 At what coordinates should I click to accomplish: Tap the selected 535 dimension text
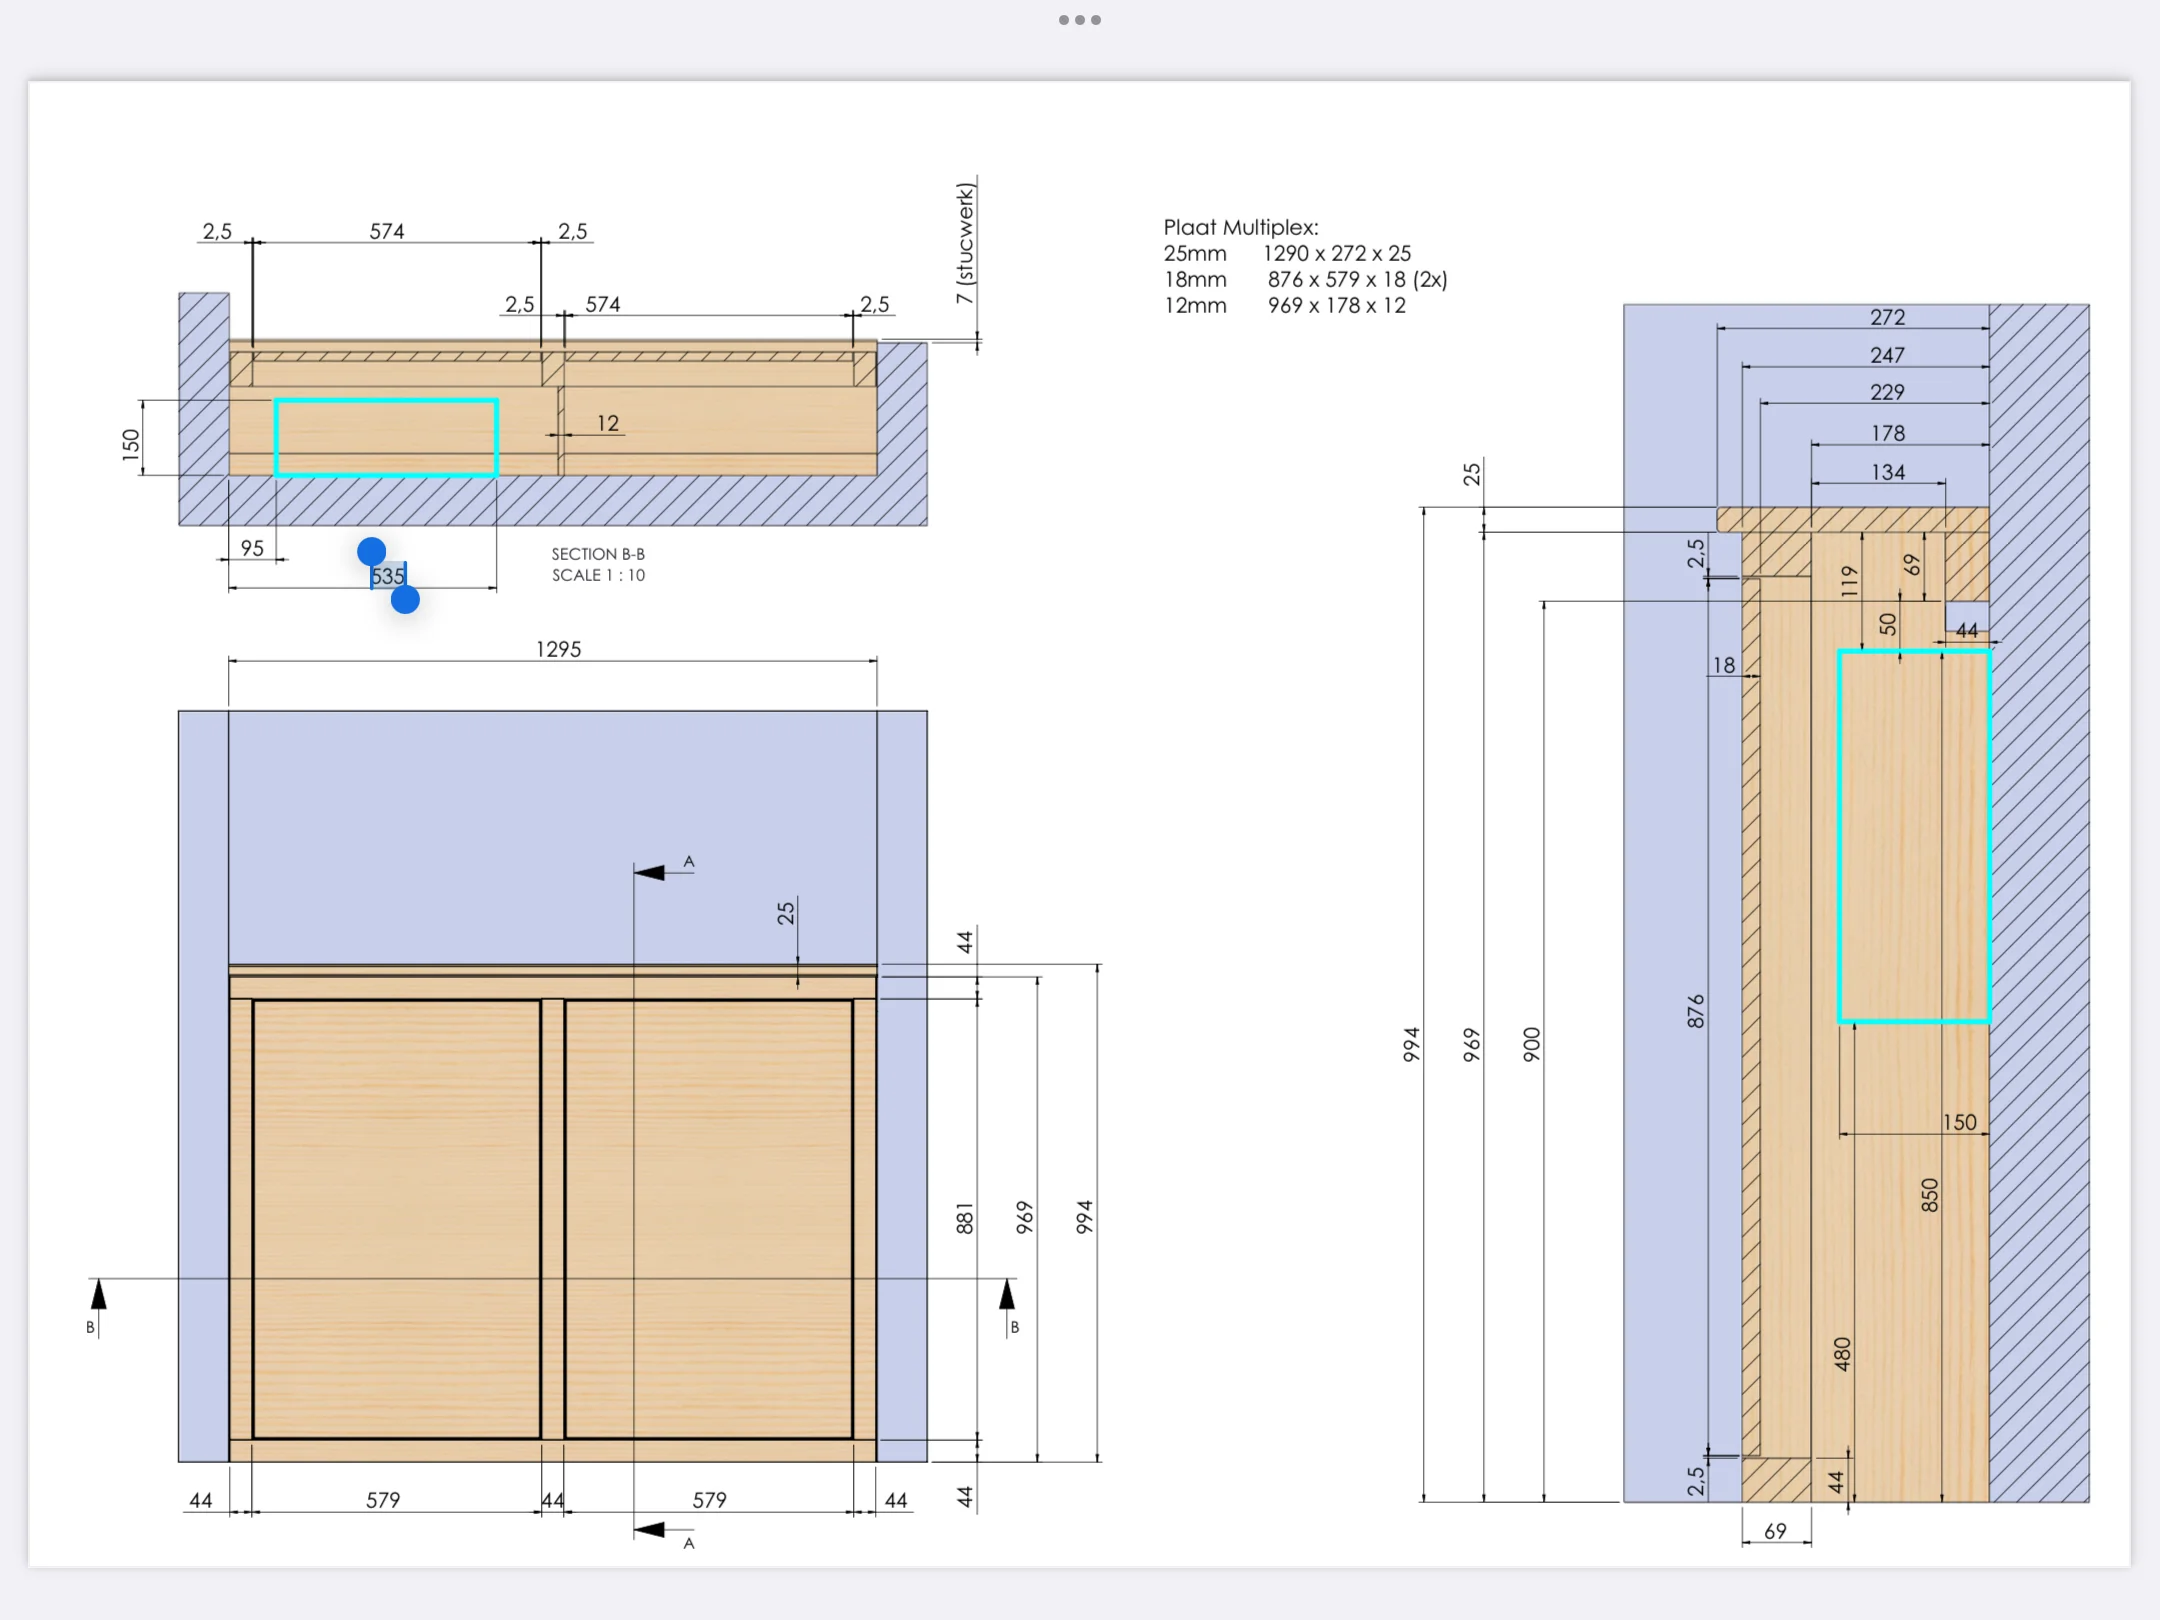pos(388,576)
